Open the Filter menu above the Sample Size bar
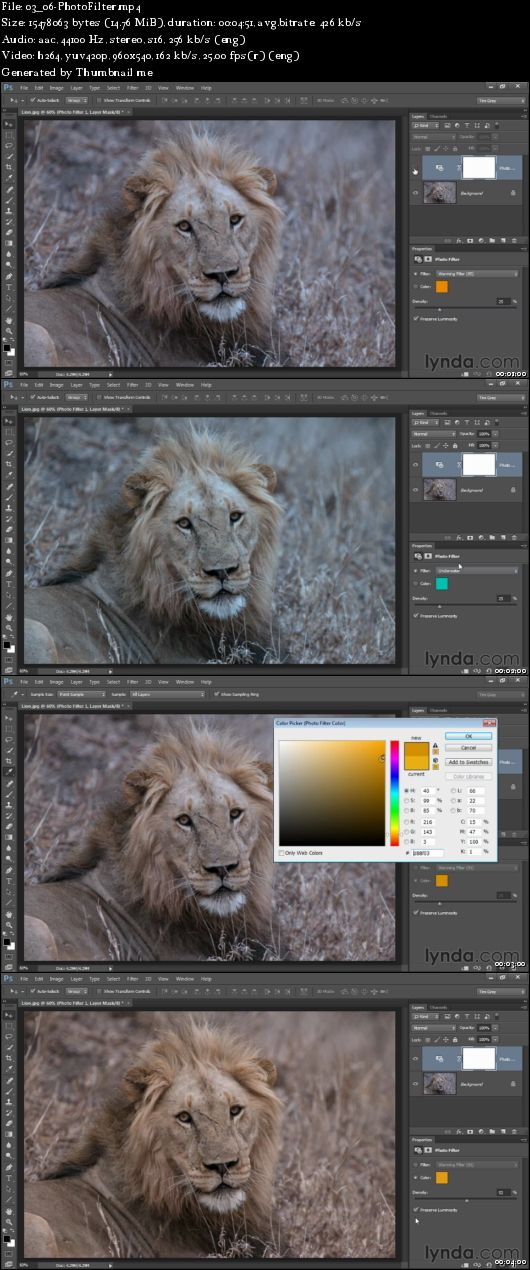Image resolution: width=530 pixels, height=1270 pixels. (132, 682)
